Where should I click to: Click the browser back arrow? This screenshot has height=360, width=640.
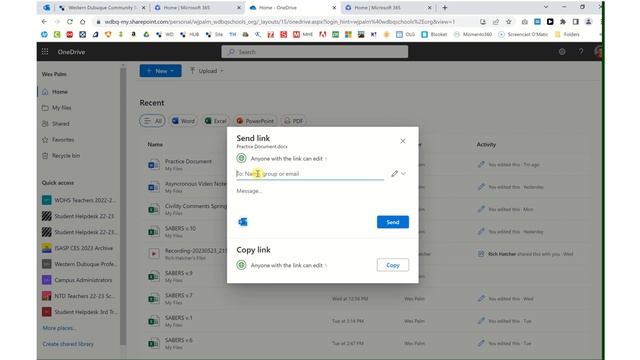tap(44, 22)
